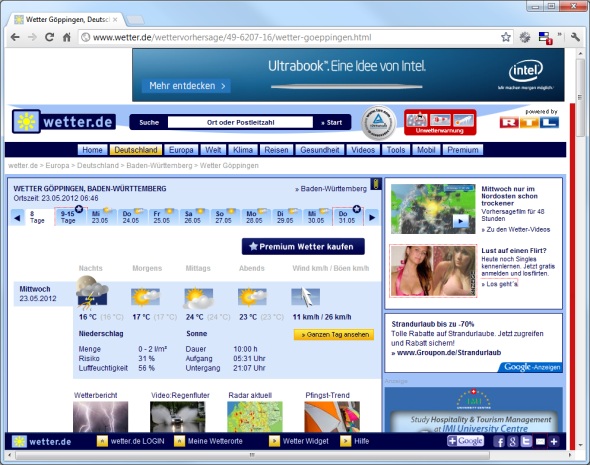The image size is (590, 465).
Task: Click the horizontal scrollbar at bottom
Action: pos(252,455)
